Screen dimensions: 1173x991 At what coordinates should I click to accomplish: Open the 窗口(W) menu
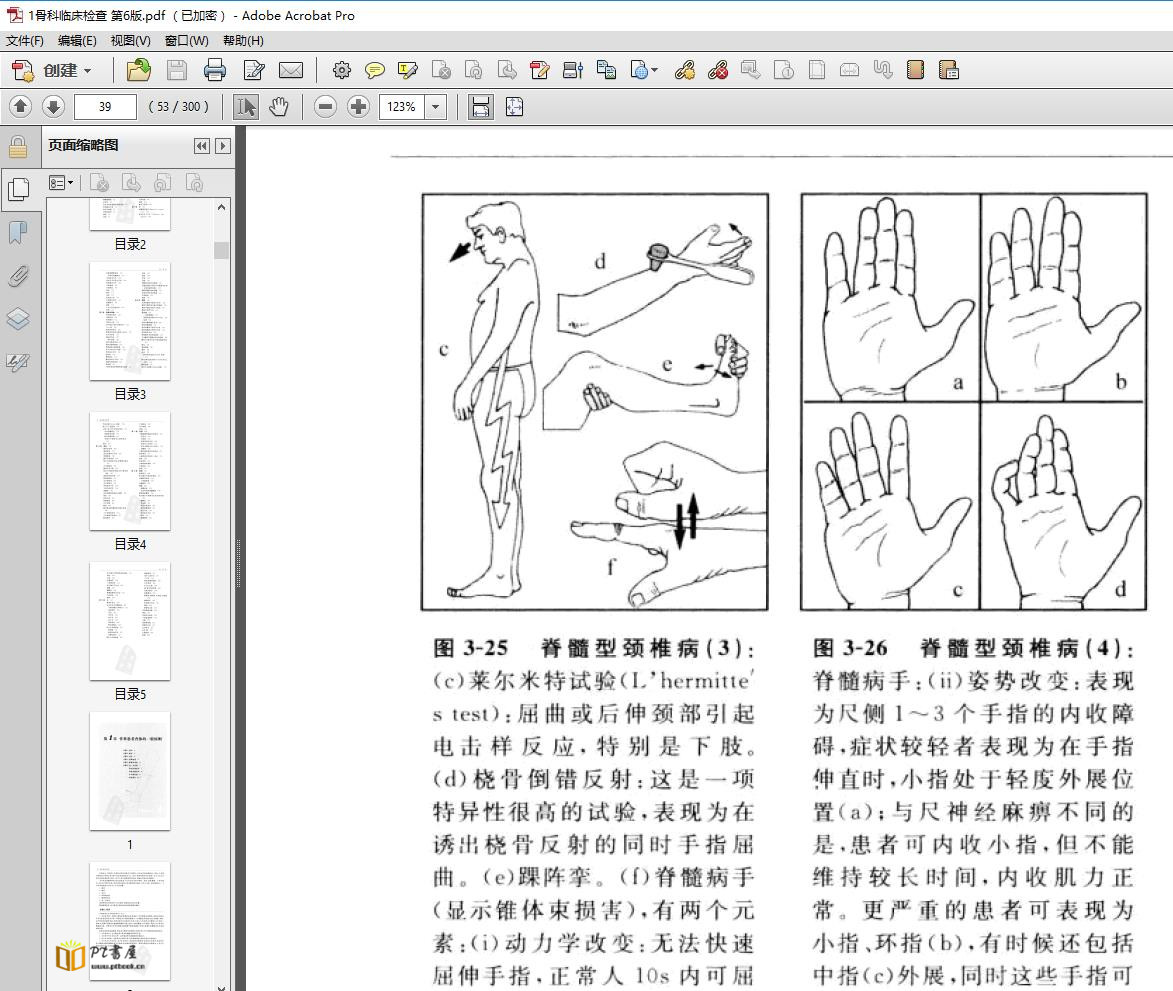click(x=186, y=40)
